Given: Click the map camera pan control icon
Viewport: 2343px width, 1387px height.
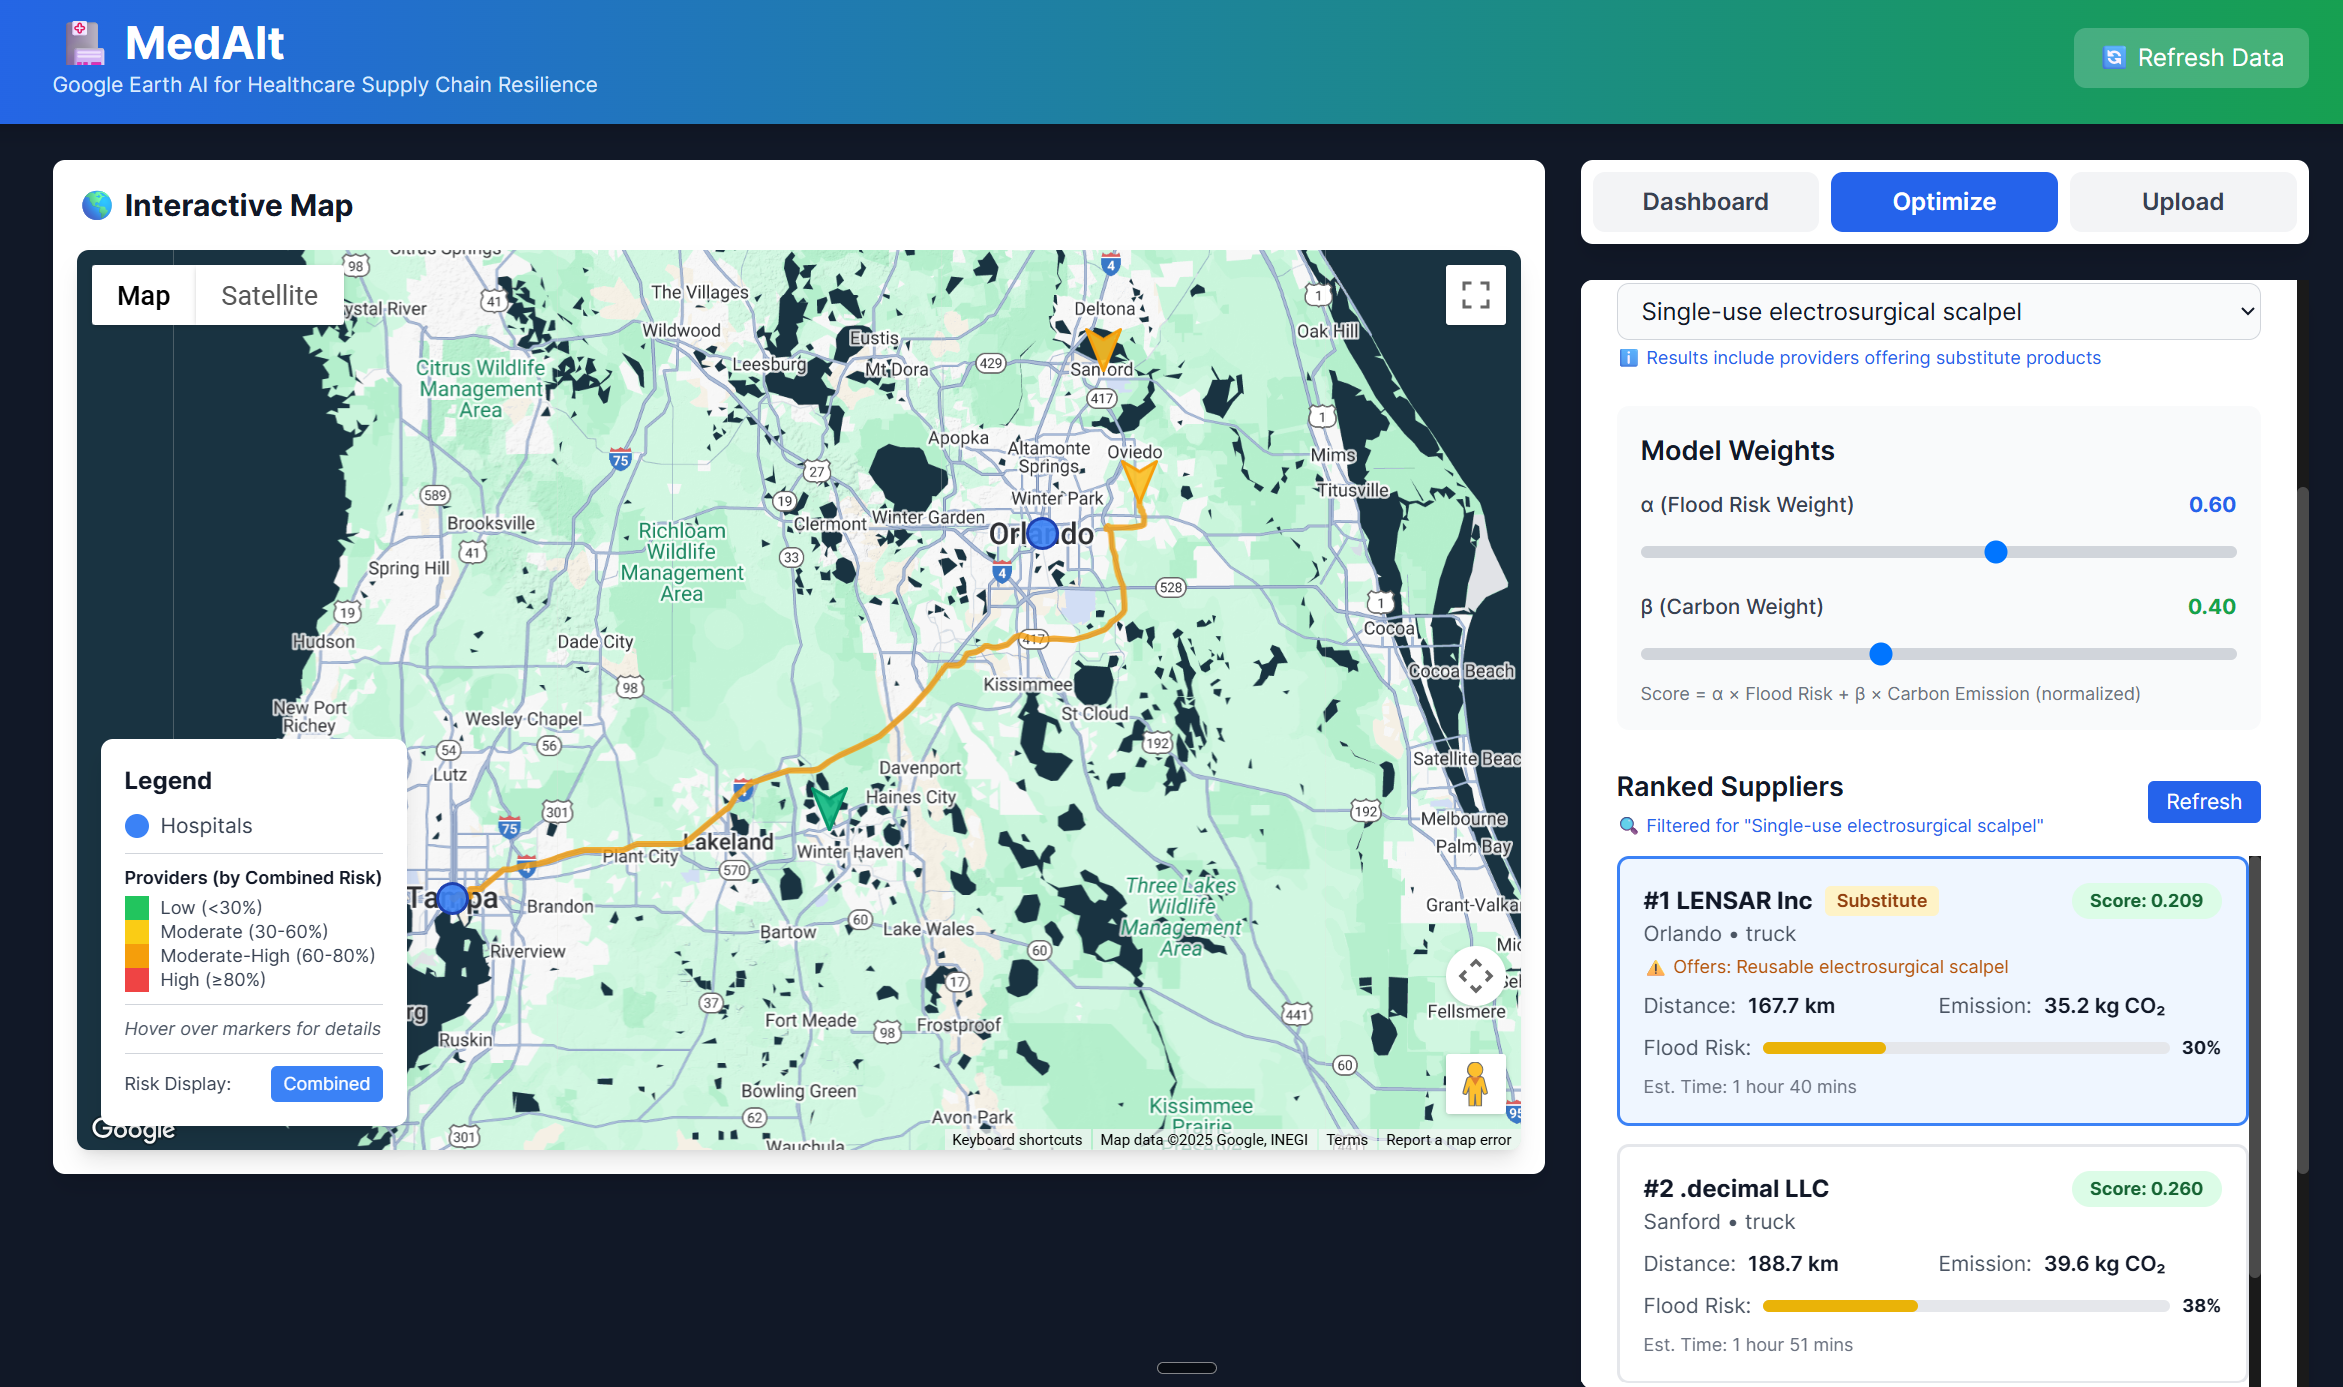Looking at the screenshot, I should pos(1475,975).
